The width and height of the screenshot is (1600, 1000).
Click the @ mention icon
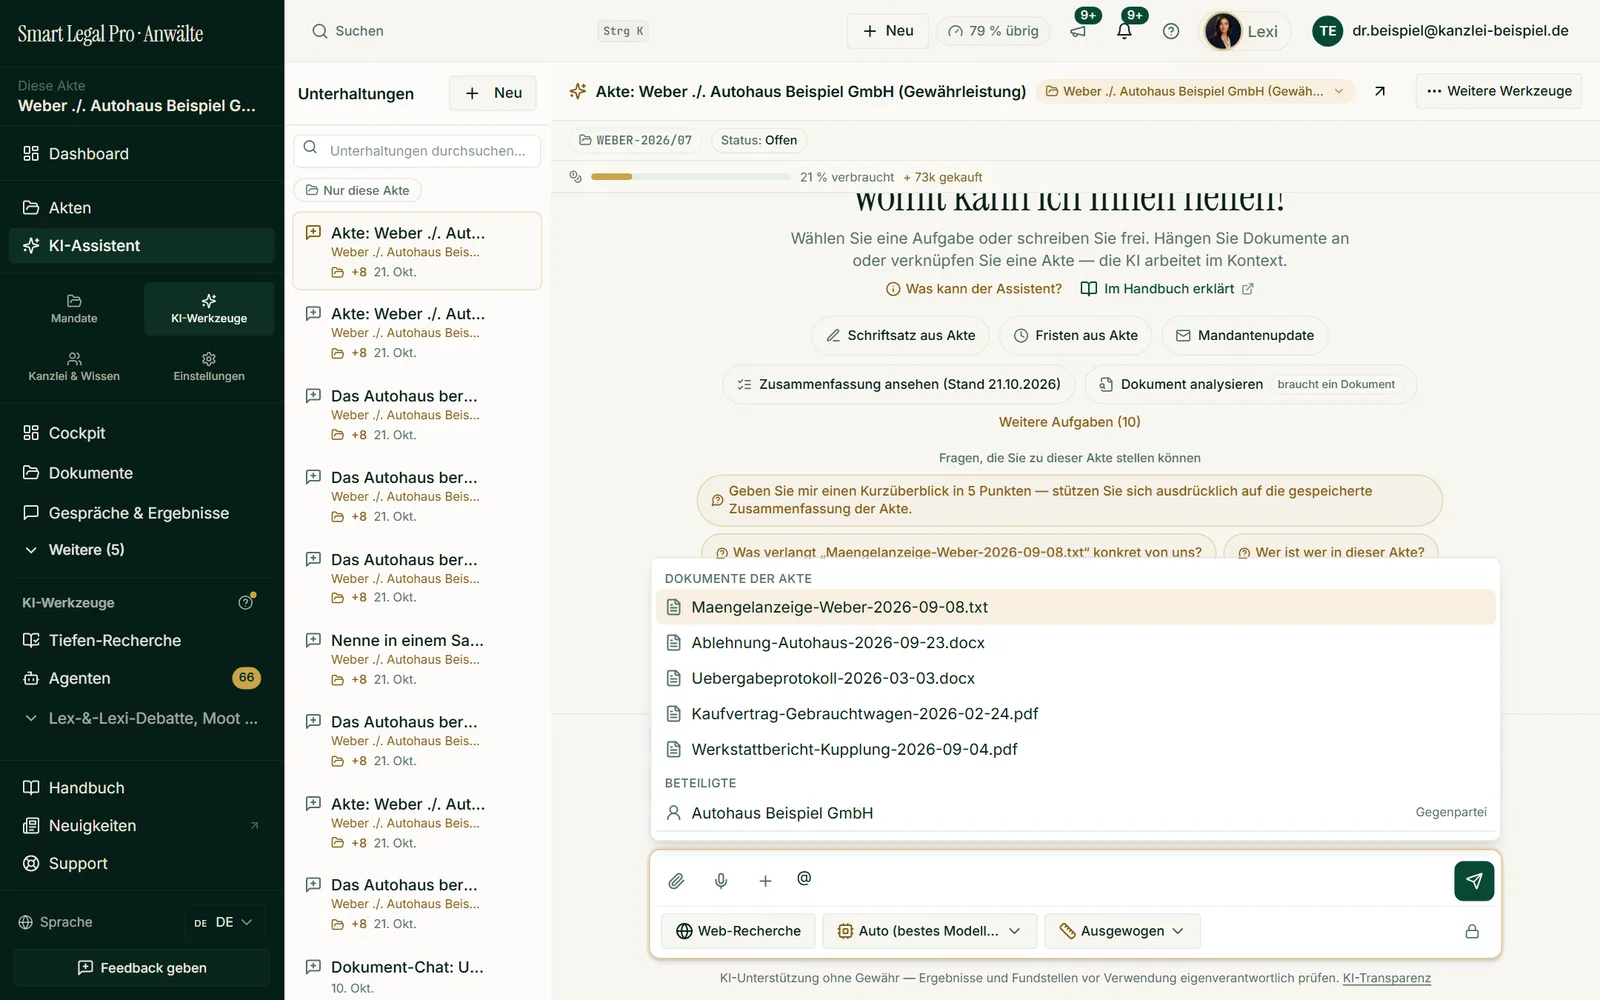pos(804,878)
